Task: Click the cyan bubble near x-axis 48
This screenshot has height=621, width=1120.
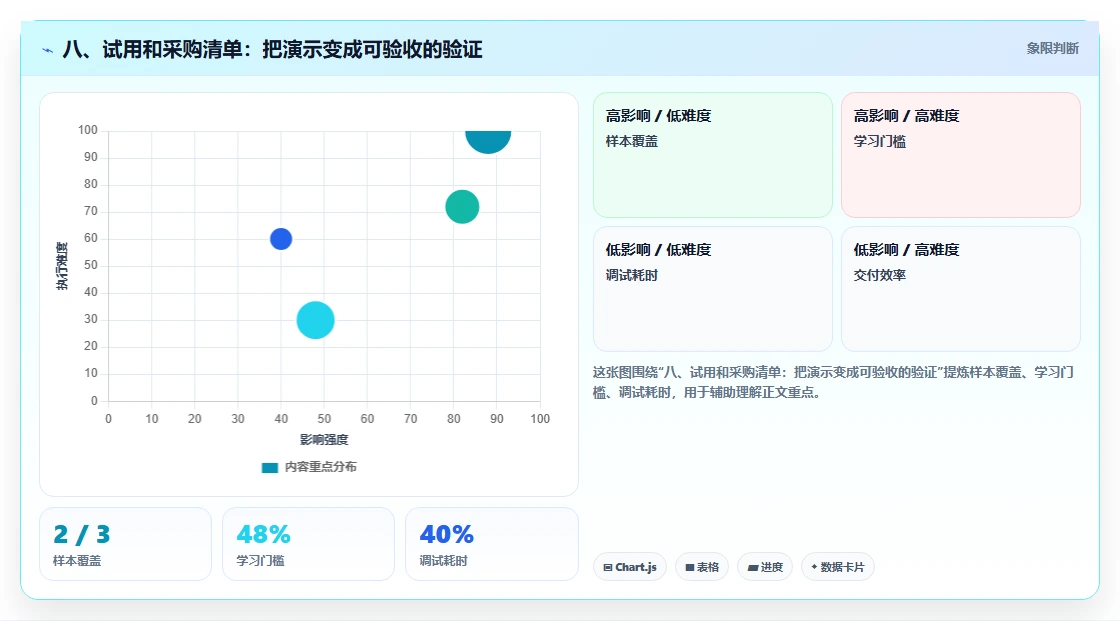Action: (316, 320)
